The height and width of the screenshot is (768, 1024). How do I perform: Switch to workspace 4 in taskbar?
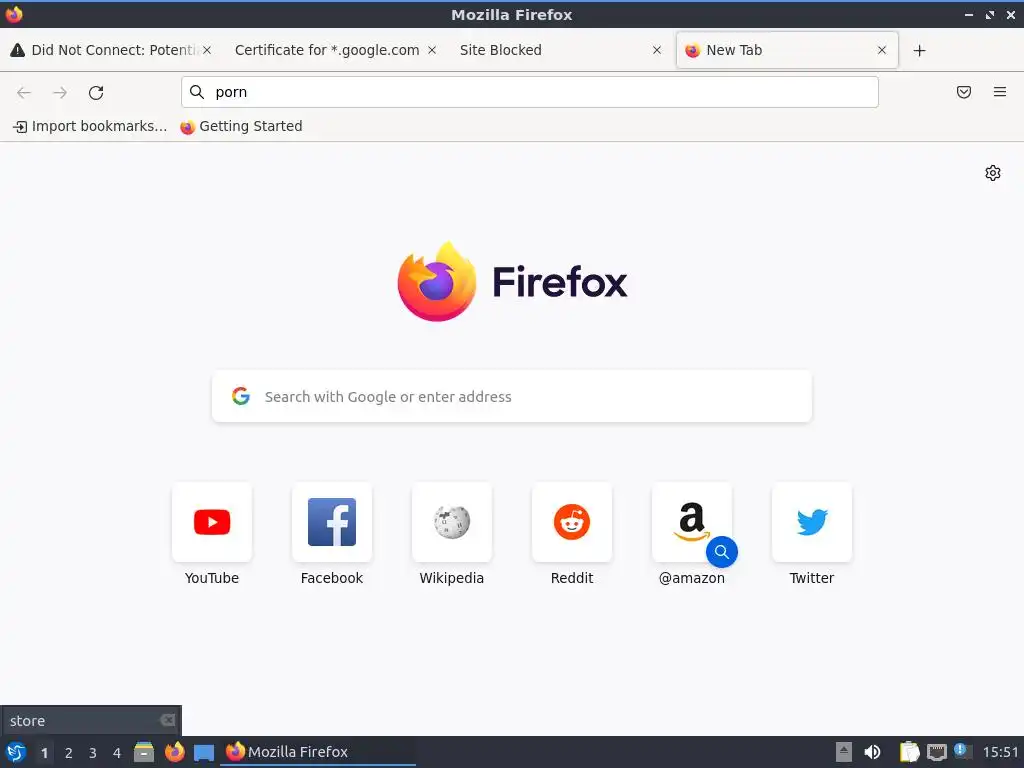[x=117, y=753]
